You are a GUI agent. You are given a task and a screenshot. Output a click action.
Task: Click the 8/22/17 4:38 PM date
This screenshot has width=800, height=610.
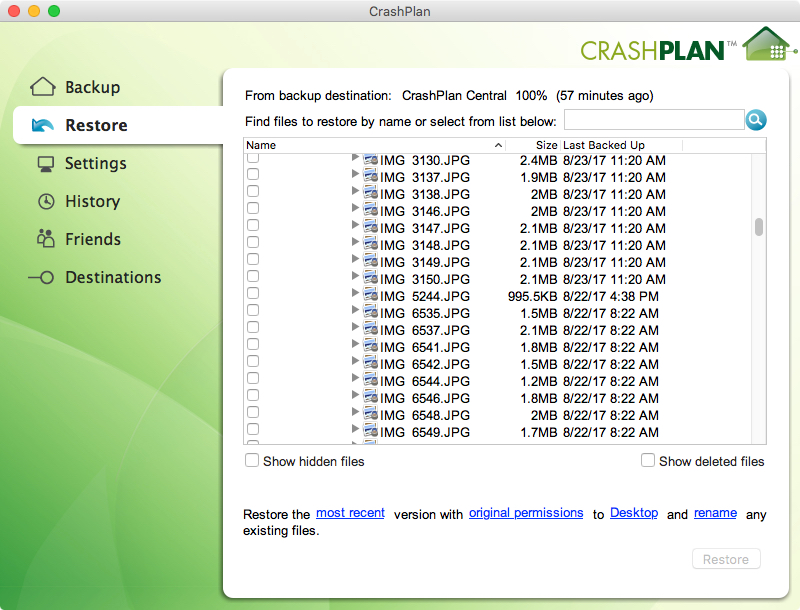(x=611, y=296)
